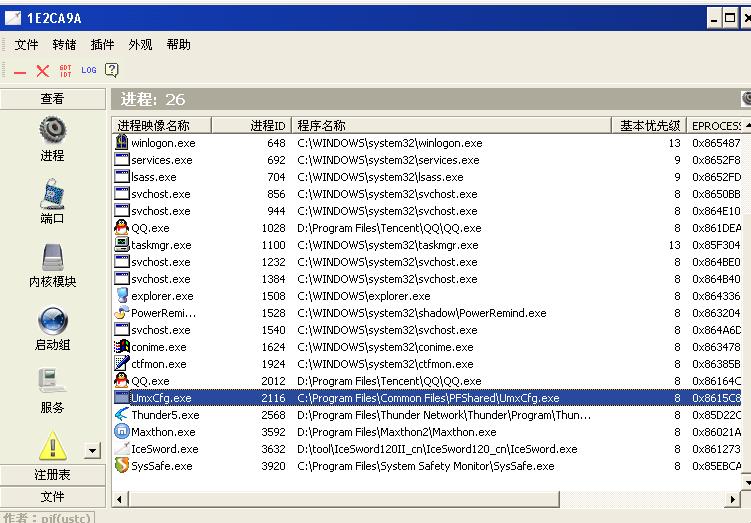The width and height of the screenshot is (751, 523).
Task: Click the red X toolbar icon
Action: 43,71
